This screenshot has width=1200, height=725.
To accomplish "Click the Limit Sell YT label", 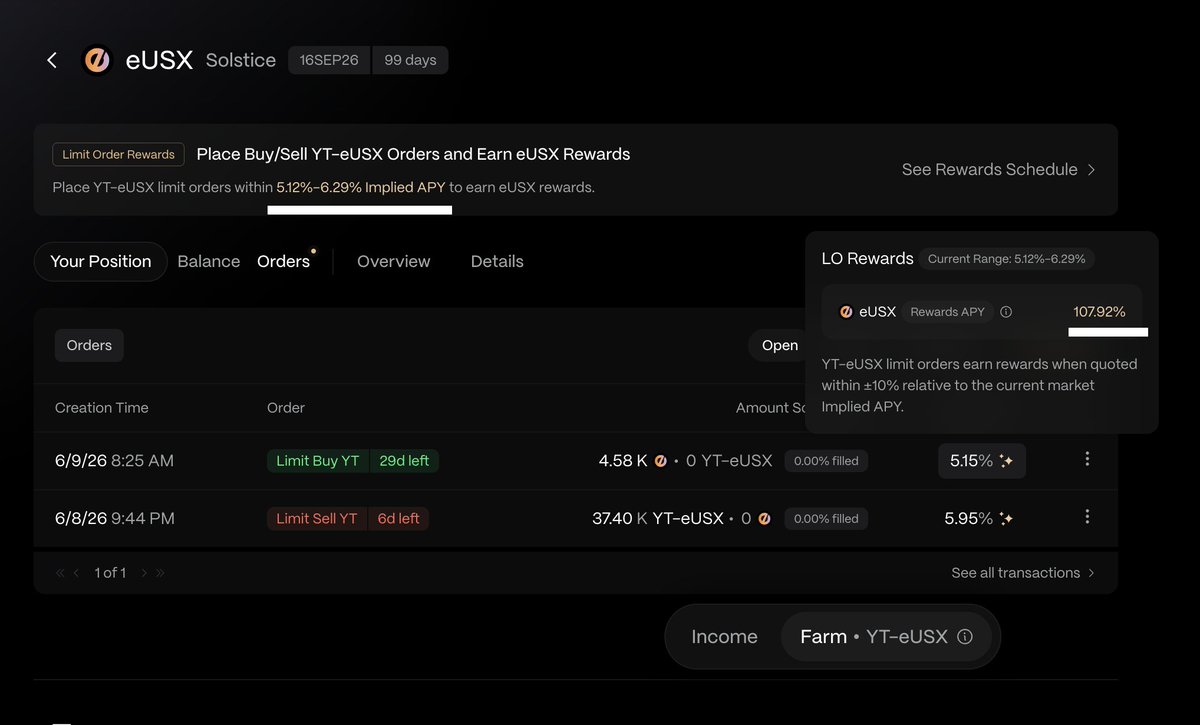I will click(316, 519).
